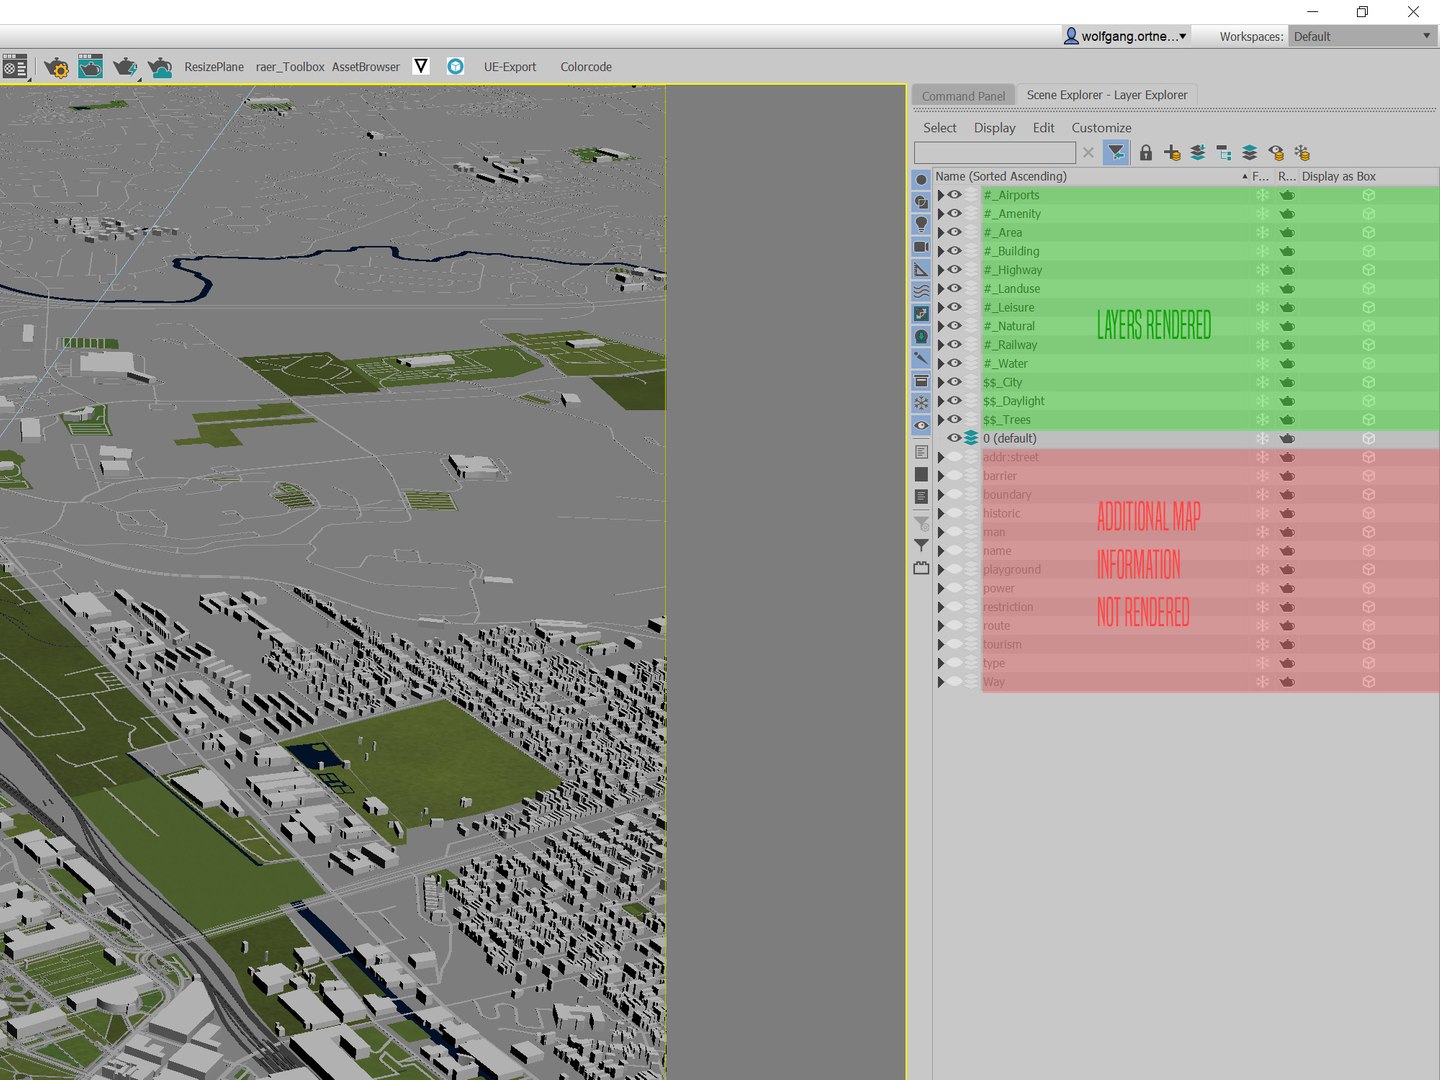Expand the #_Amenity layer
The image size is (1440, 1080).
[940, 214]
